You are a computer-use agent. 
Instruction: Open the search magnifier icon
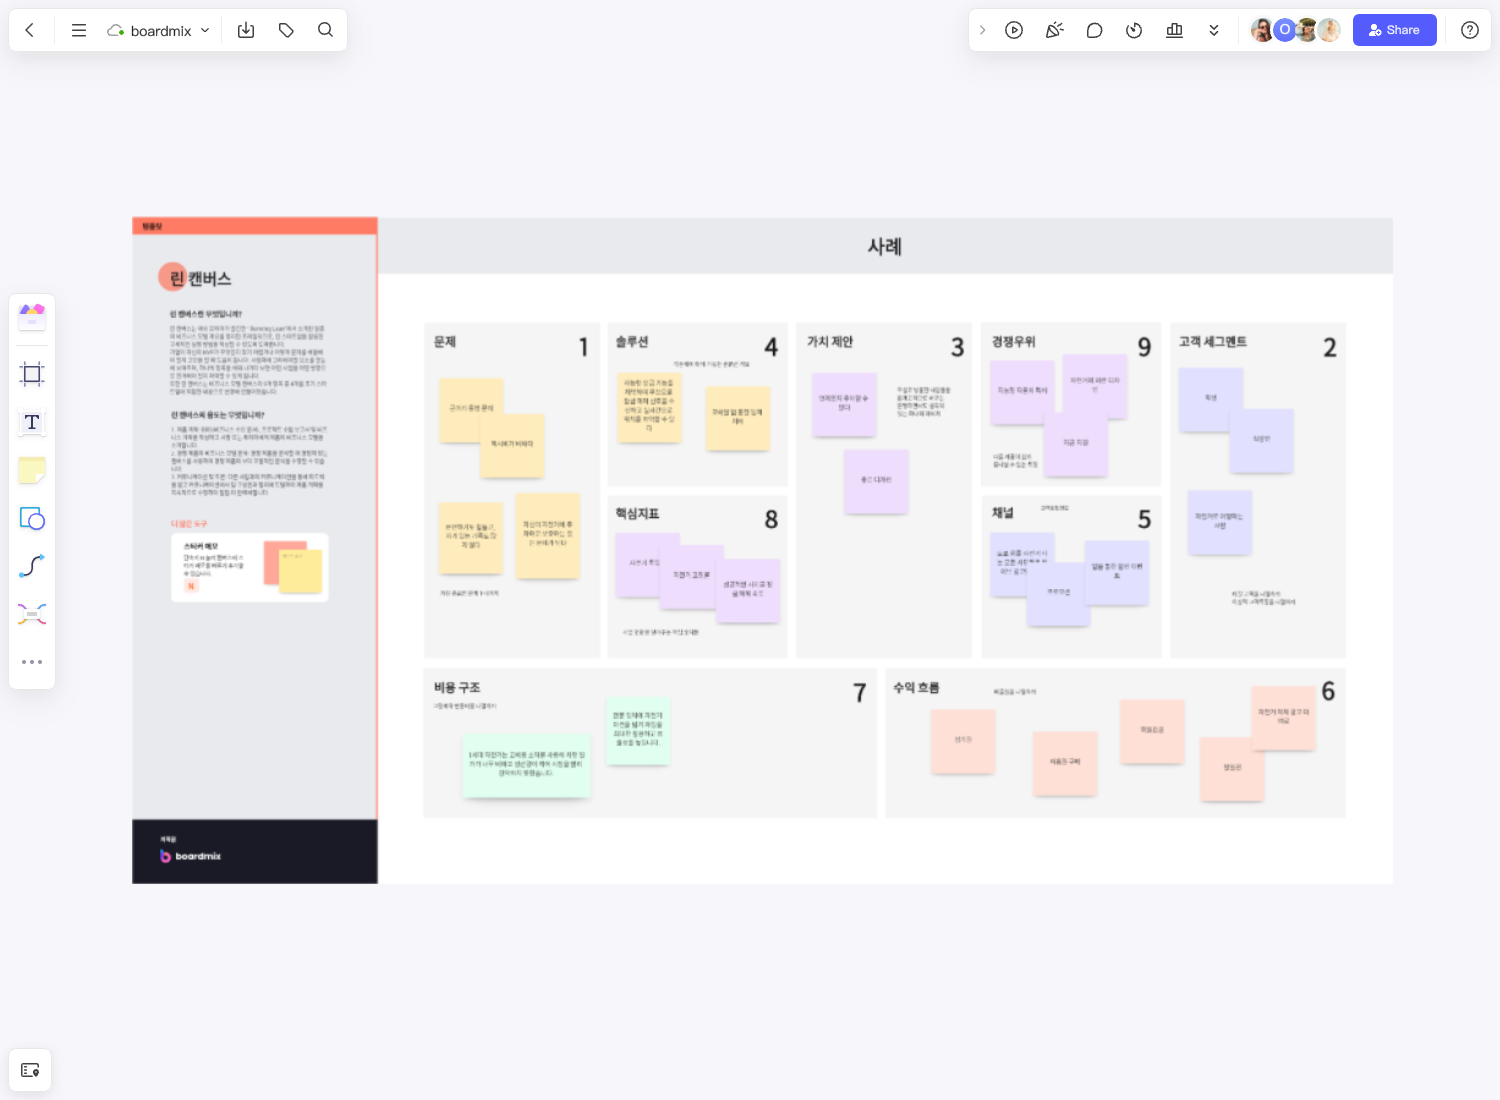(x=325, y=30)
